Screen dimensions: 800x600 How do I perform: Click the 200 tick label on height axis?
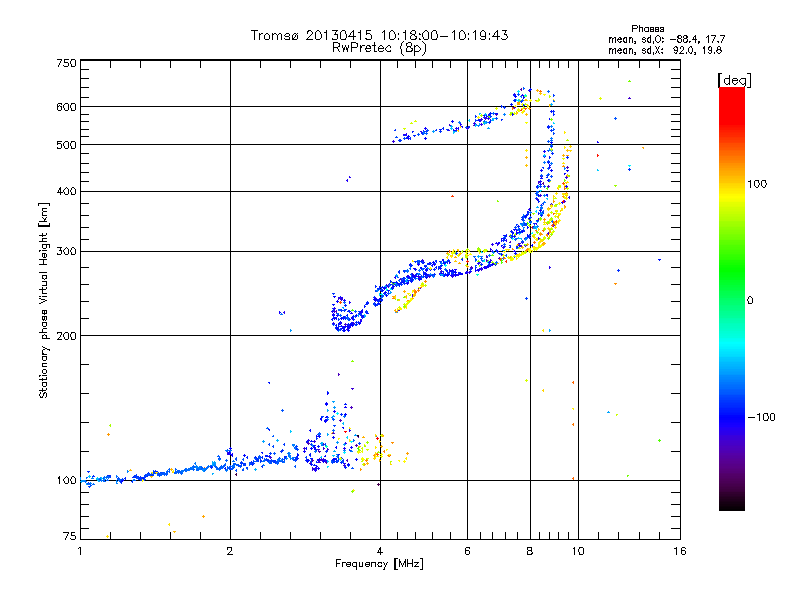click(x=66, y=336)
